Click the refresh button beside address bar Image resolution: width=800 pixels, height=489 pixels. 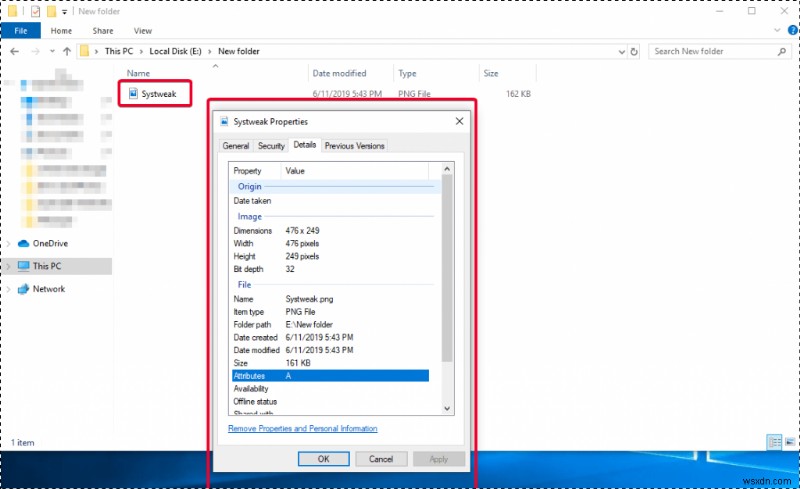635,51
